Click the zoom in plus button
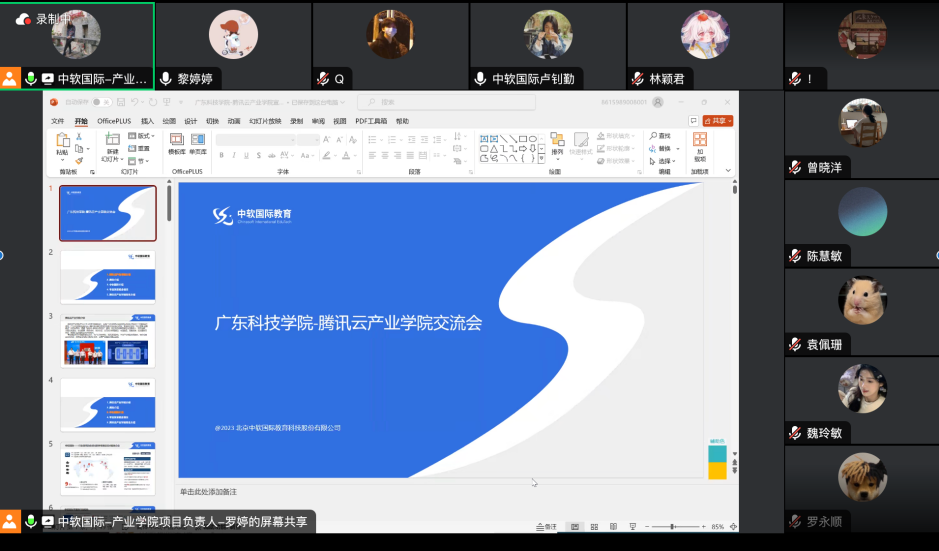 [x=704, y=526]
